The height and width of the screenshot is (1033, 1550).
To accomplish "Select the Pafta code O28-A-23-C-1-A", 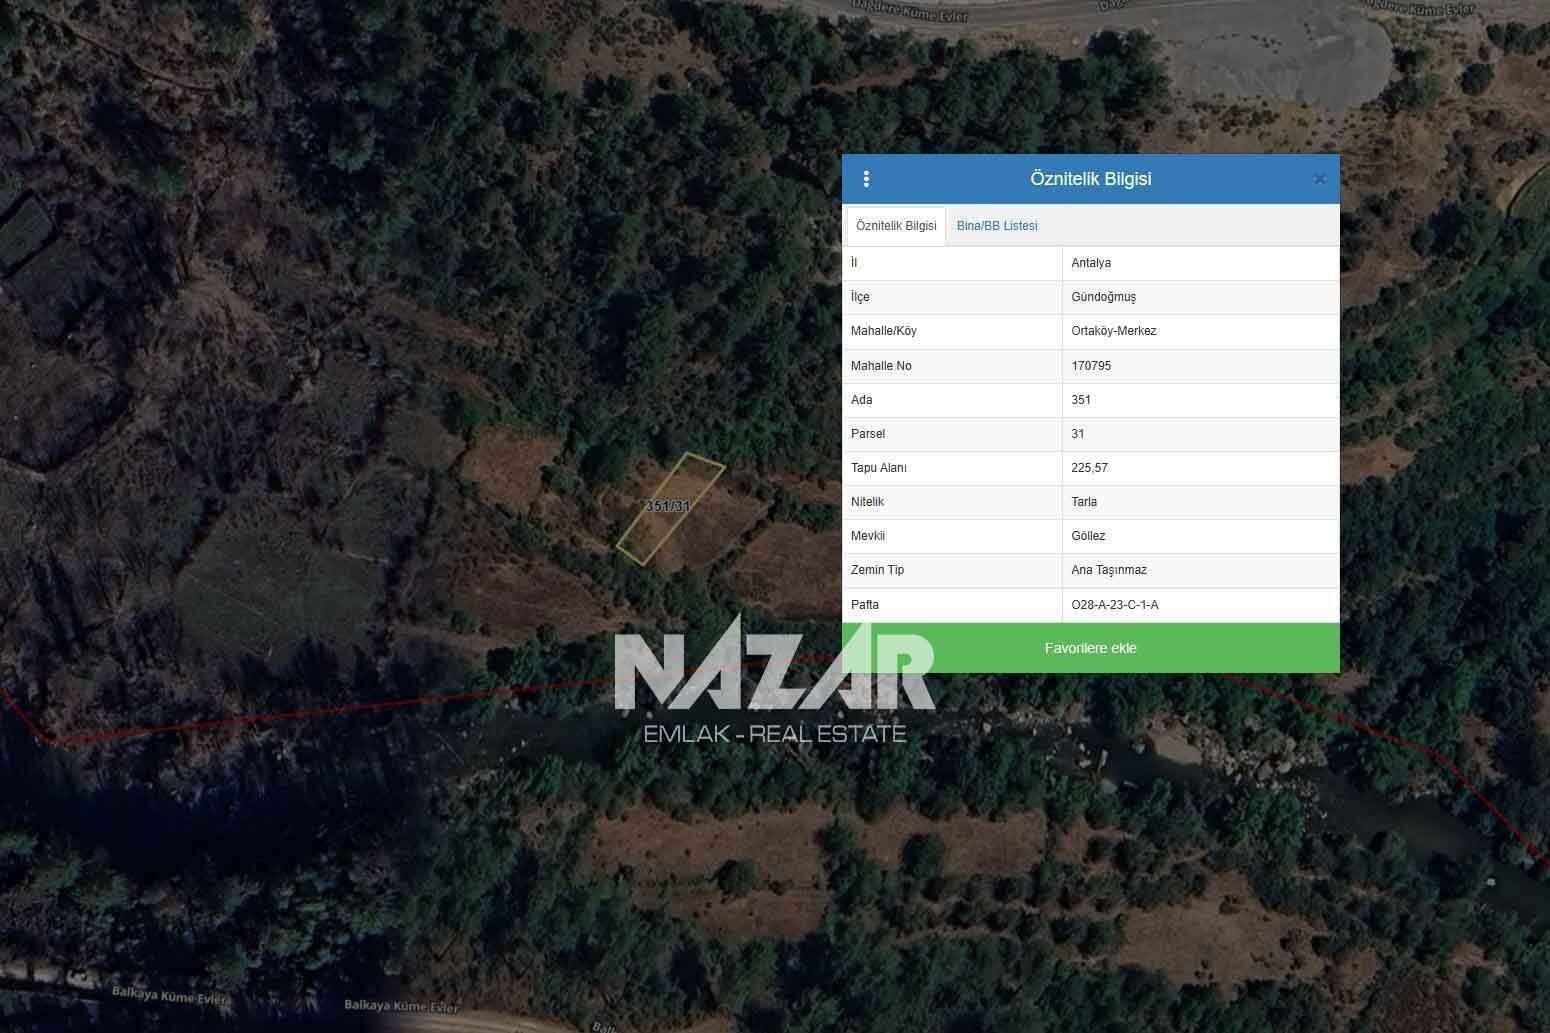I will tap(1114, 605).
